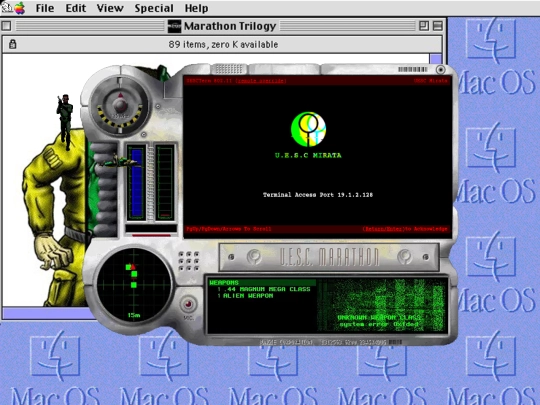540x405 pixels.
Task: Collapse the Marathon Trilogy window with windowshade box
Action: pyautogui.click(x=438, y=26)
